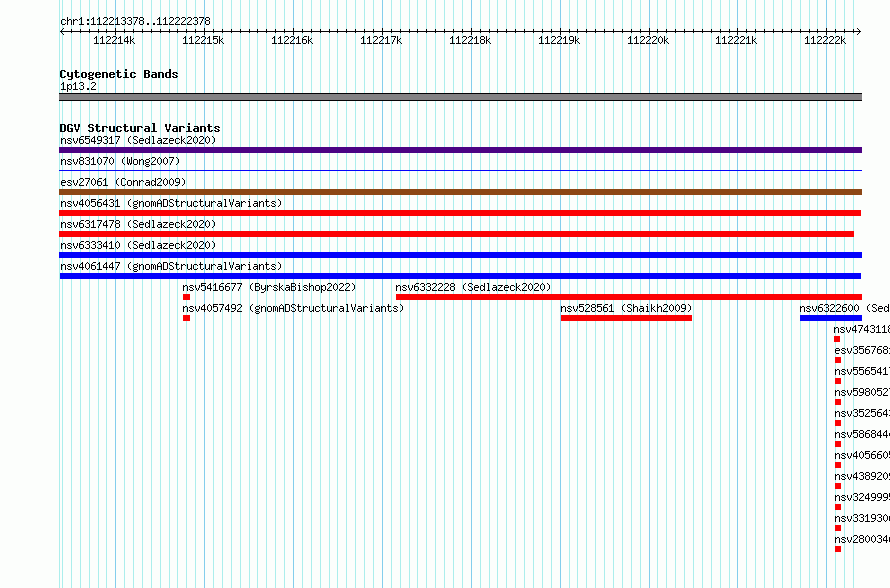Viewport: 890px width, 588px height.
Task: Open the label beginning nsv586844
Action: [x=862, y=434]
